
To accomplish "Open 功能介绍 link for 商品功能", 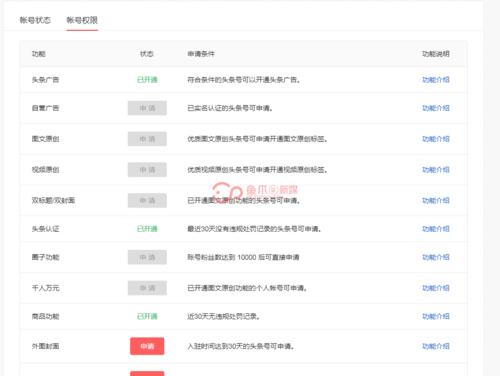I will pos(436,316).
